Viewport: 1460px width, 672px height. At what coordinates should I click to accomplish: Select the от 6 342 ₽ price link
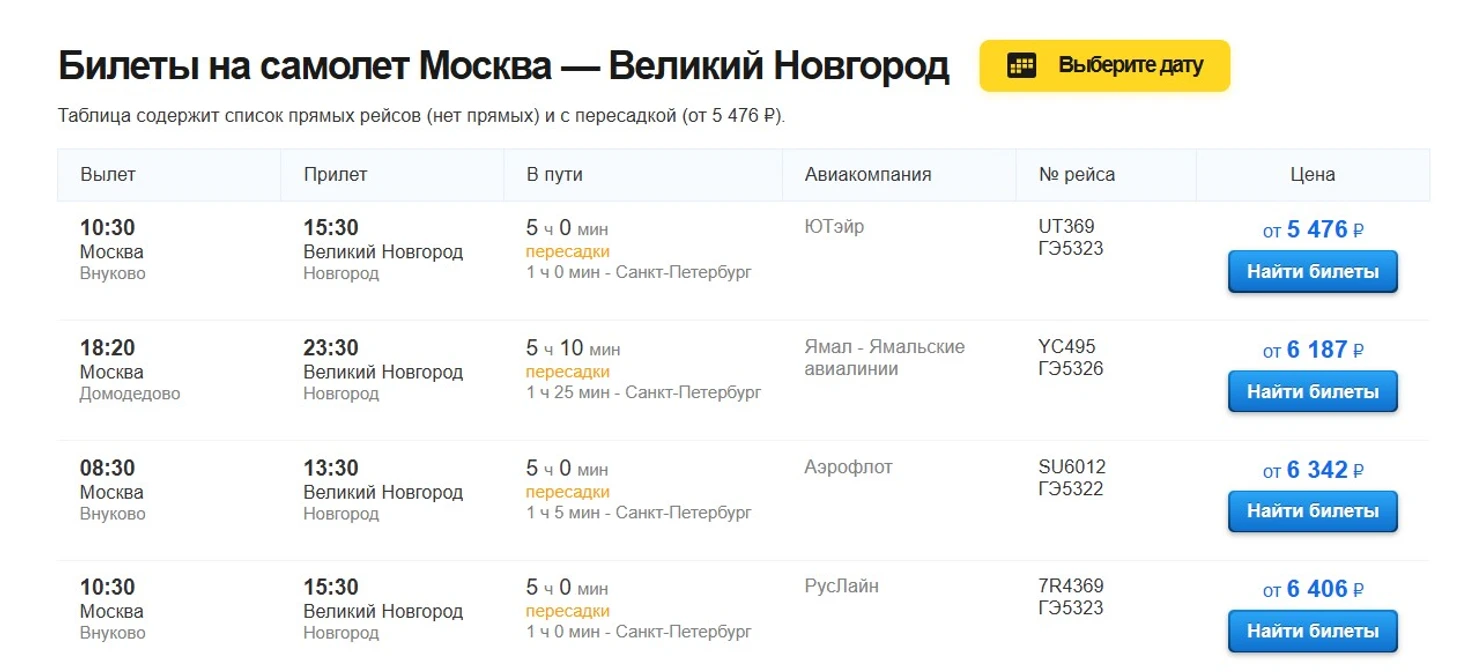[1313, 470]
